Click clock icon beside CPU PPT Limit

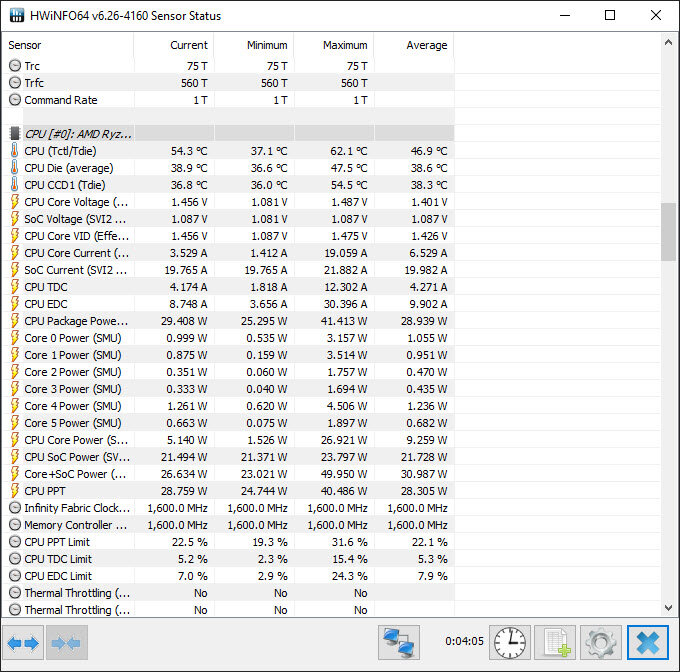[x=15, y=542]
